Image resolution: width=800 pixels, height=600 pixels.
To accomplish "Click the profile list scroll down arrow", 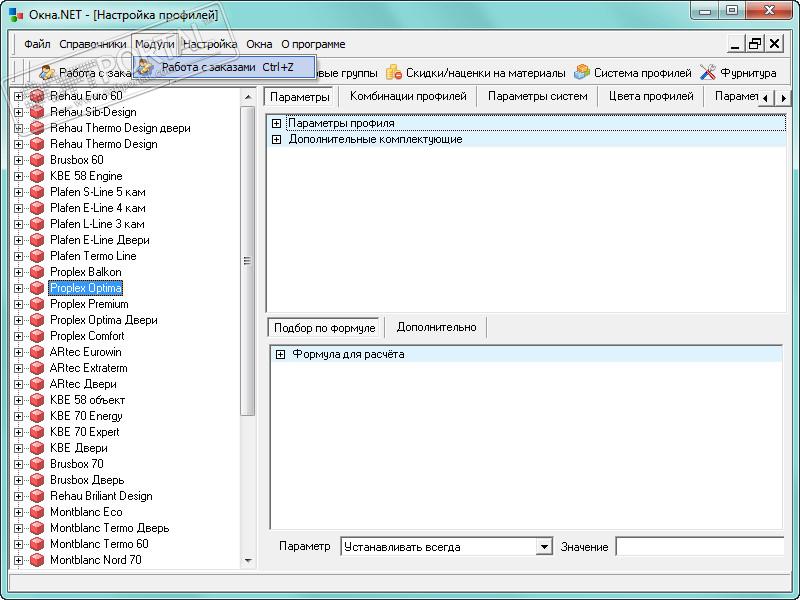I will pos(248,561).
